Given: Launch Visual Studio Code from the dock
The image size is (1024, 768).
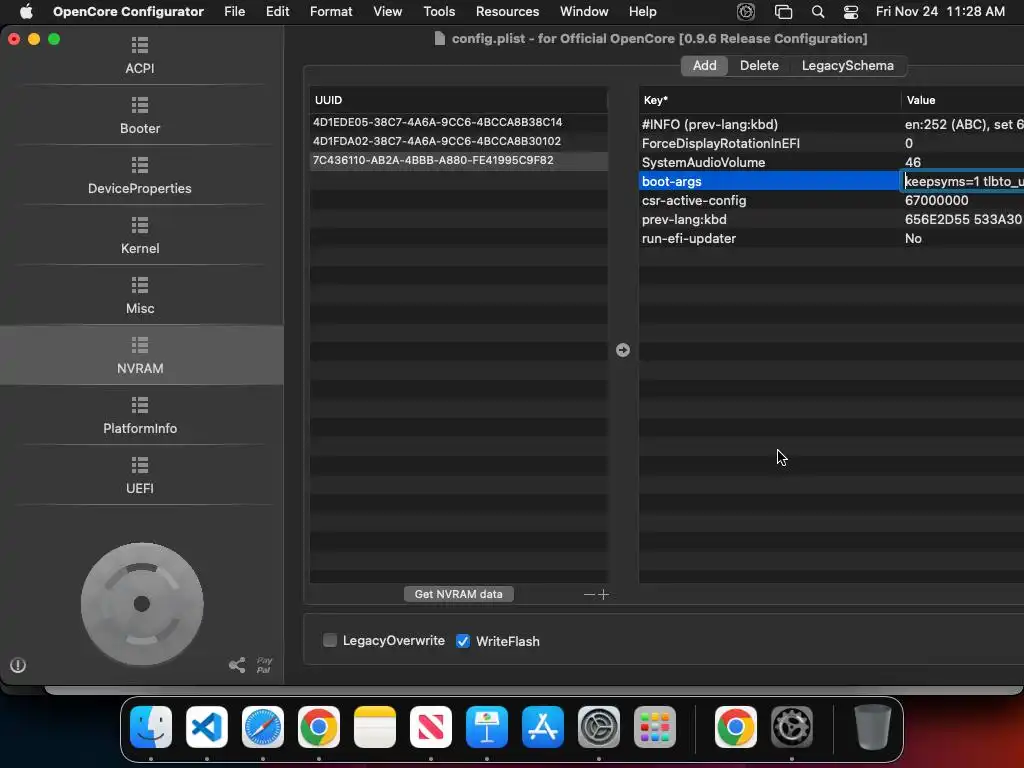Looking at the screenshot, I should (x=206, y=727).
